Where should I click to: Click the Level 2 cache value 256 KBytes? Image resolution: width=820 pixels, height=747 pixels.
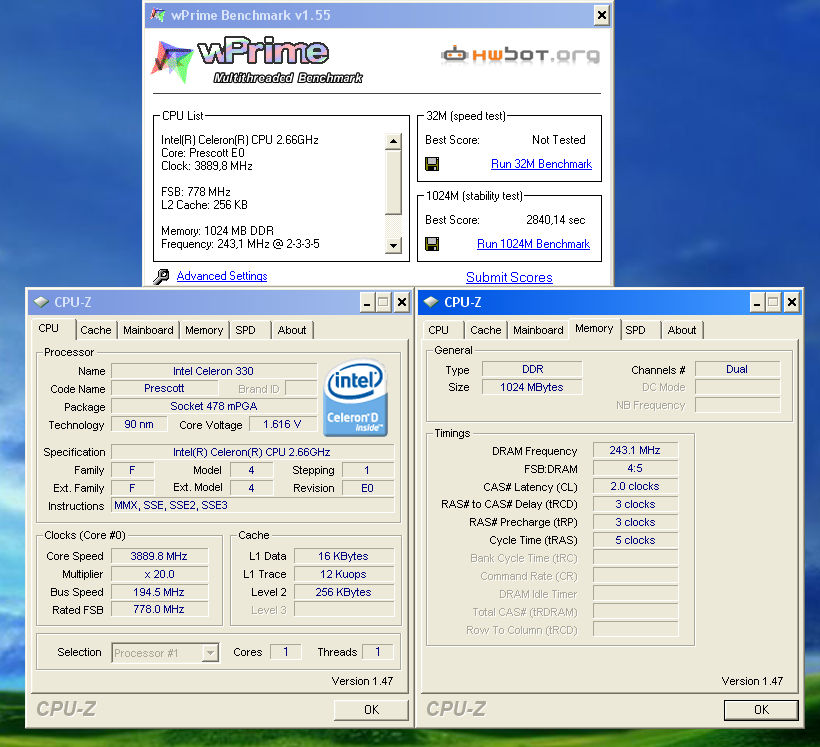[x=344, y=592]
